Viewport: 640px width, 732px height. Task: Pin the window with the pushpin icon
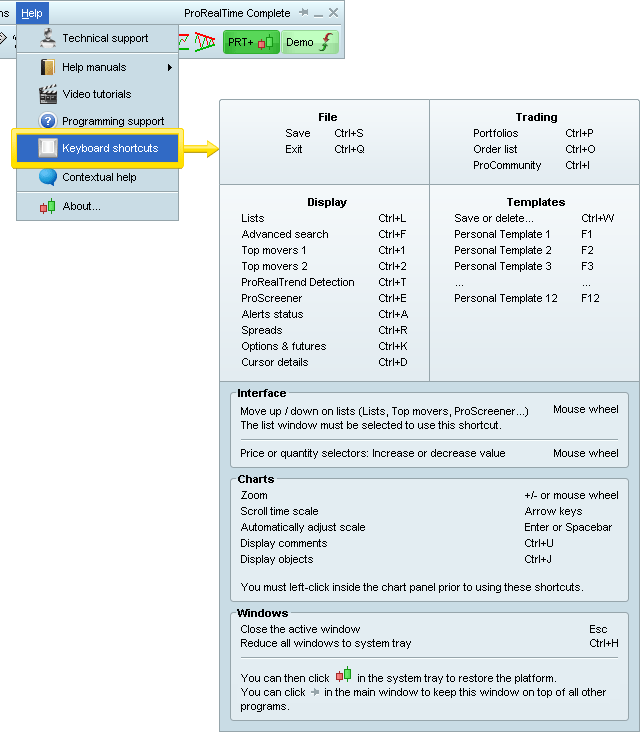pyautogui.click(x=302, y=13)
